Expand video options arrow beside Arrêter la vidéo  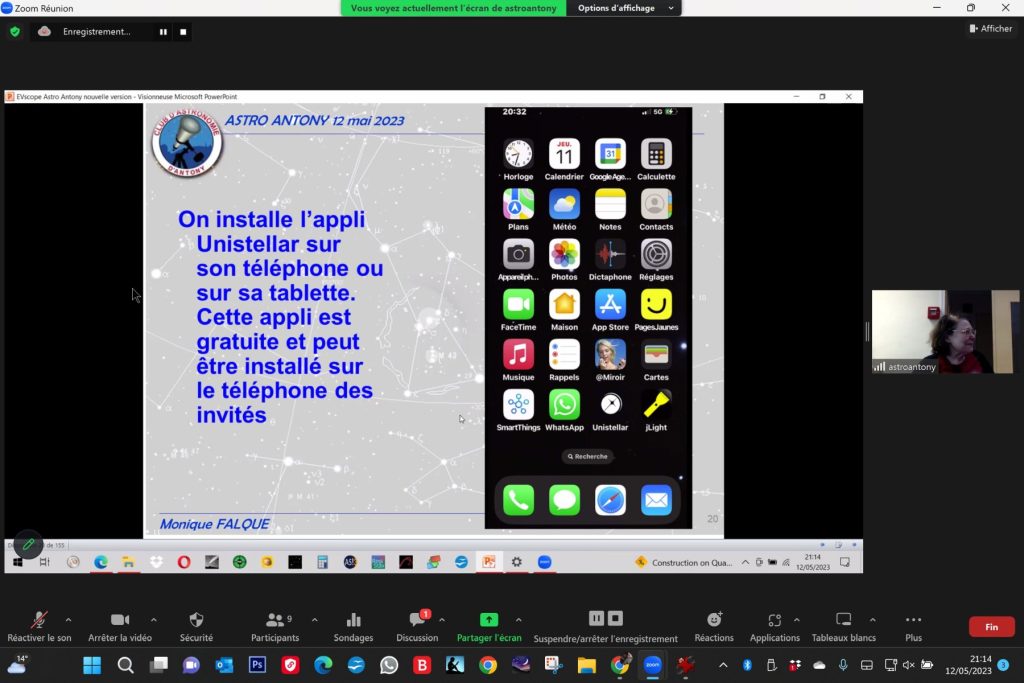(x=153, y=620)
